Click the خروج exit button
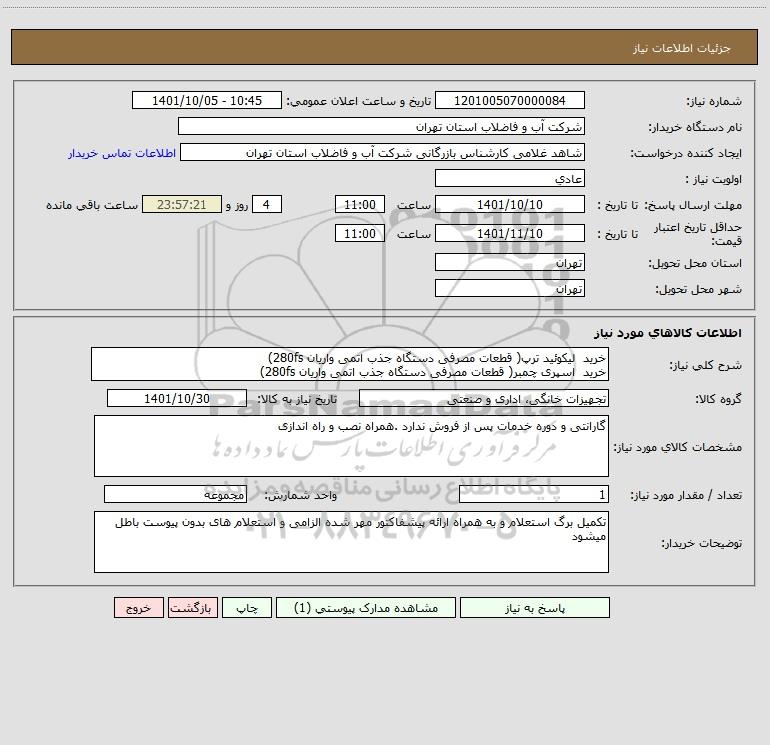Image resolution: width=770 pixels, height=745 pixels. (138, 607)
